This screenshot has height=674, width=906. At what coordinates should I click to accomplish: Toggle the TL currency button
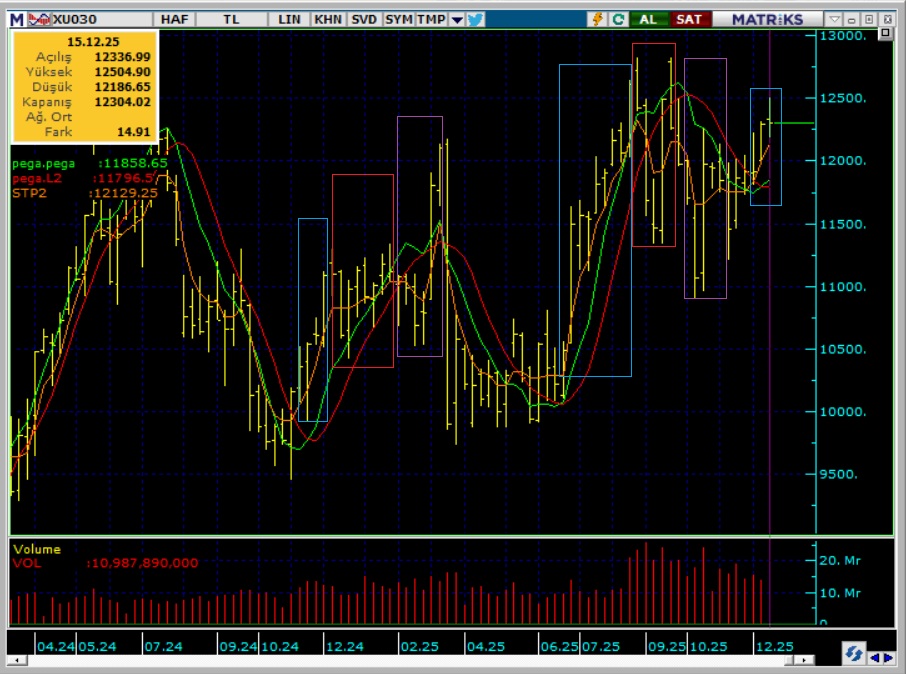click(x=231, y=19)
